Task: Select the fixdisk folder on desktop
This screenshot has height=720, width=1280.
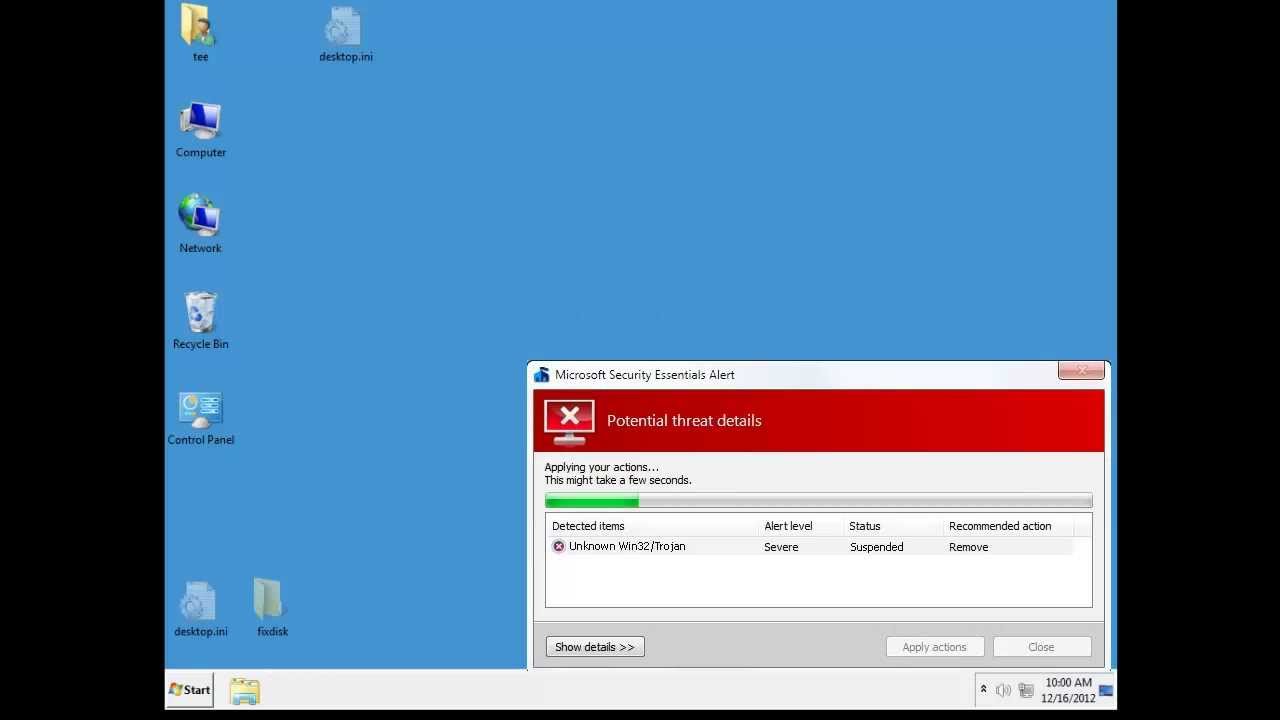Action: pyautogui.click(x=271, y=606)
